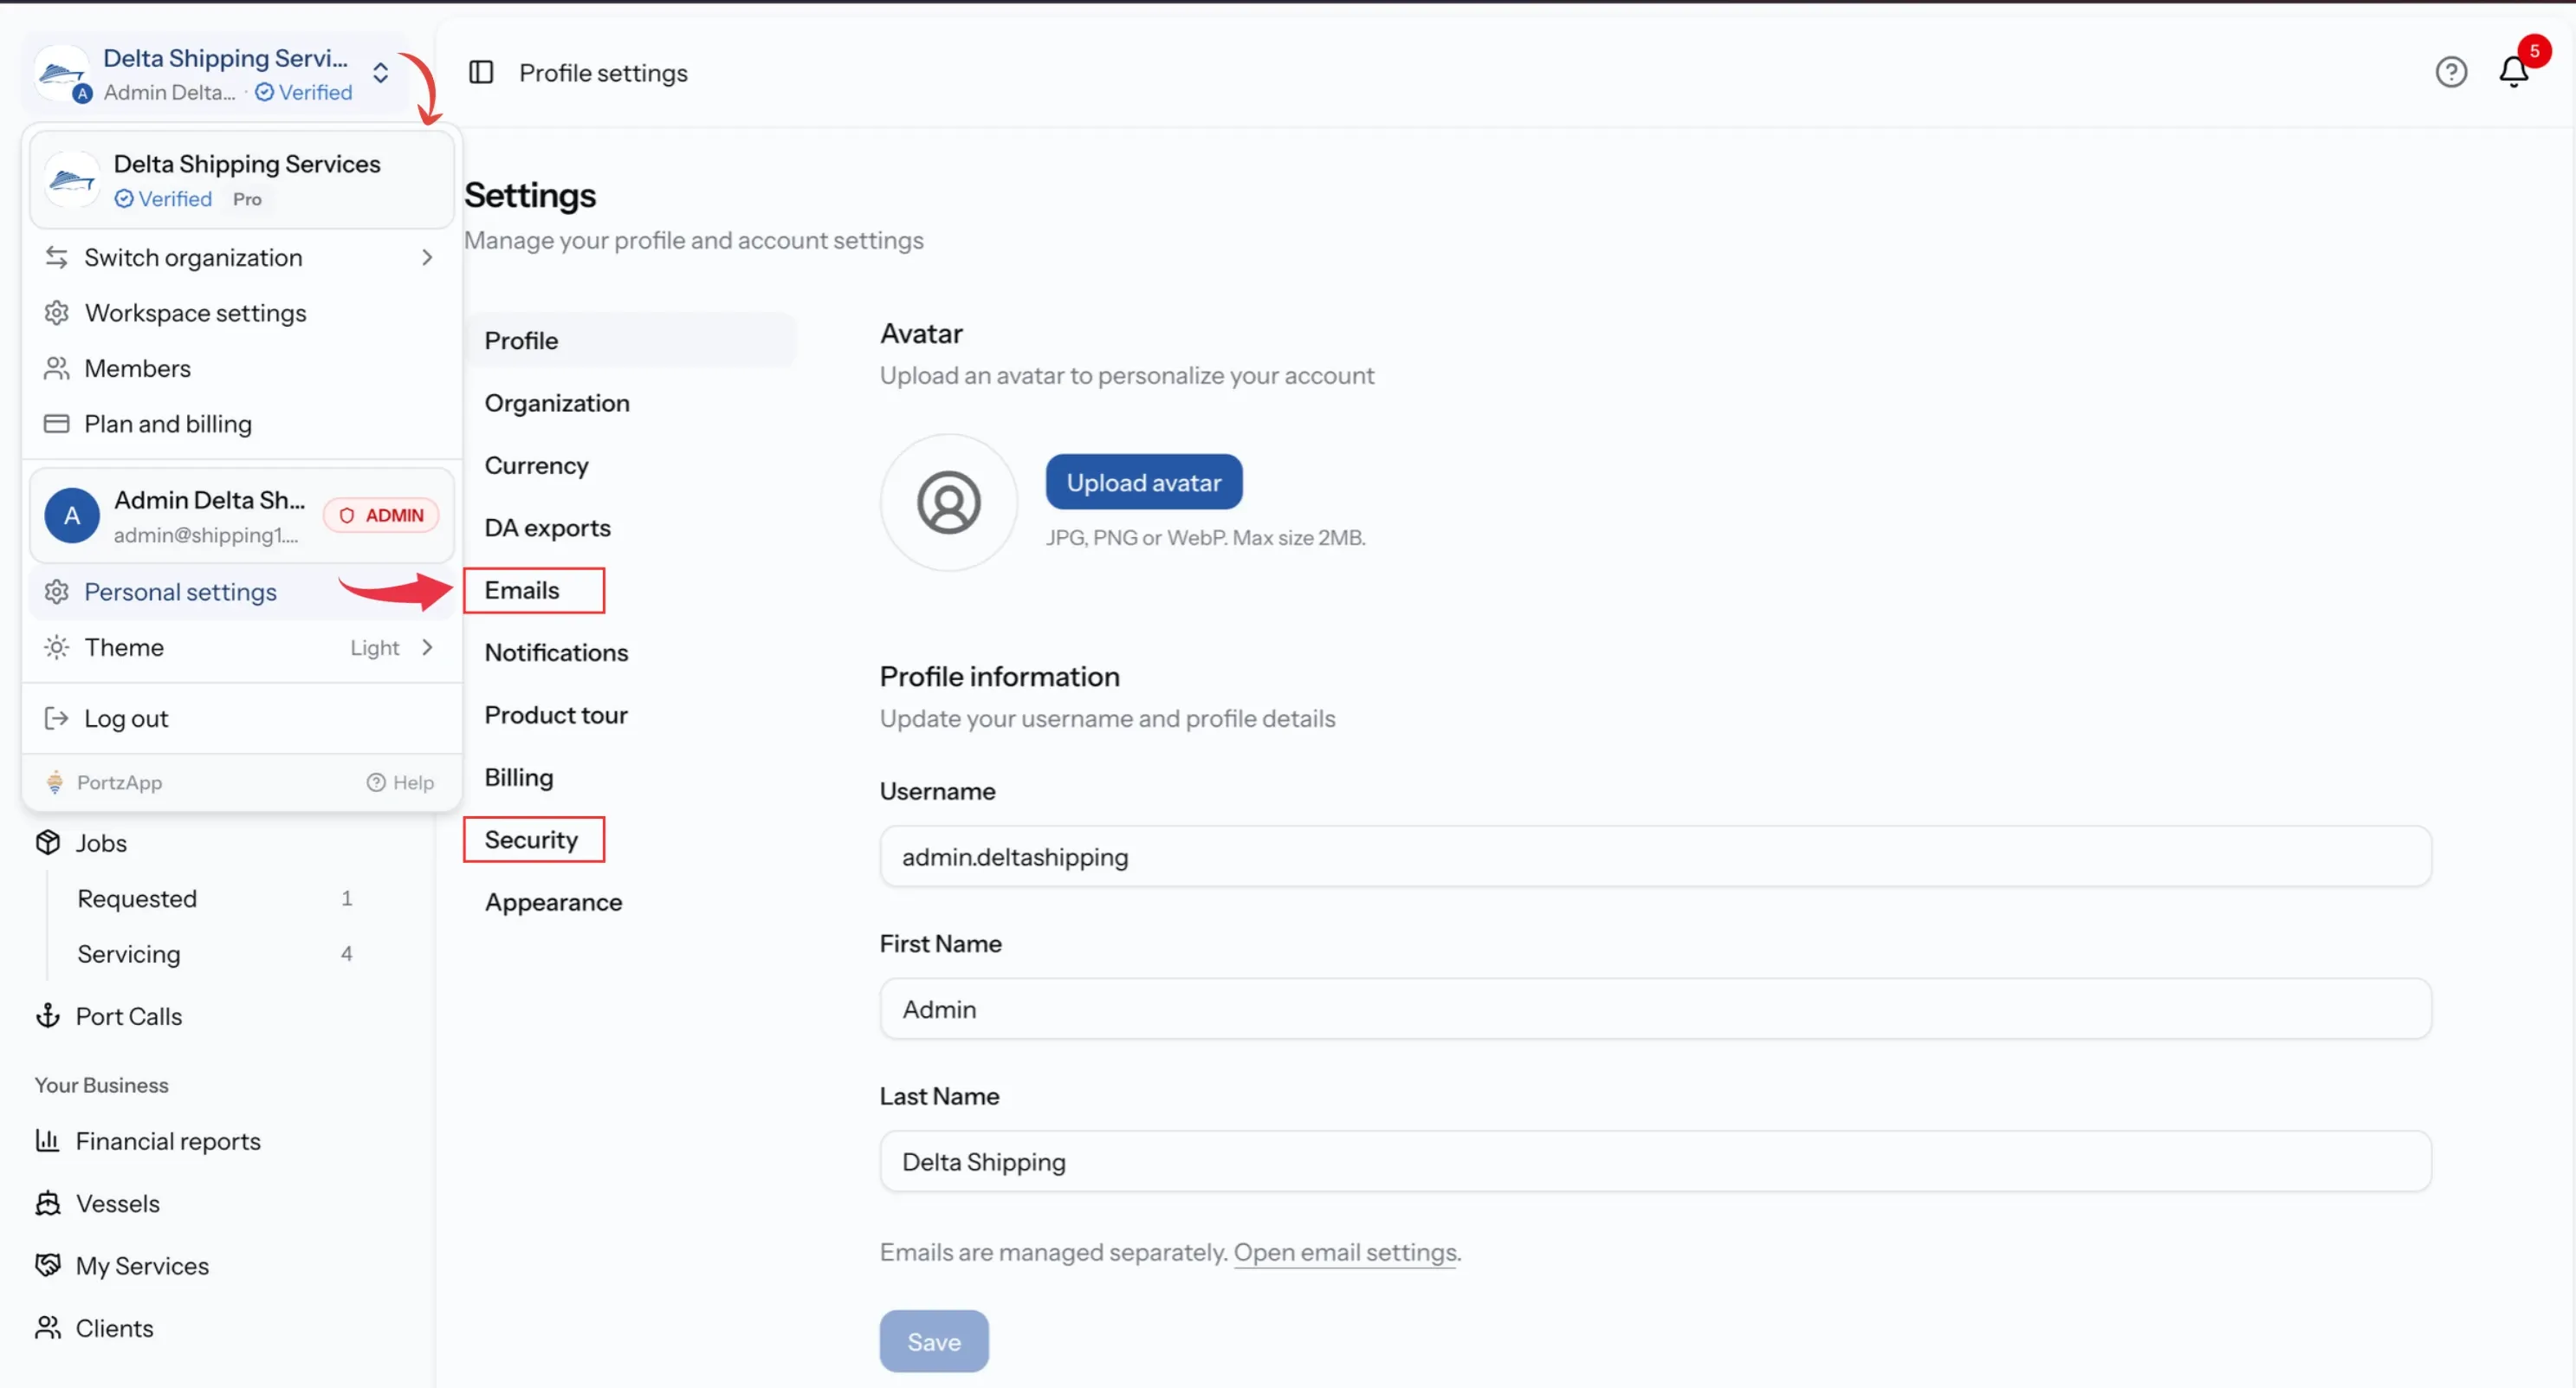This screenshot has width=2576, height=1388.
Task: Click the Delta Shipping logo in dropdown card
Action: tap(72, 180)
